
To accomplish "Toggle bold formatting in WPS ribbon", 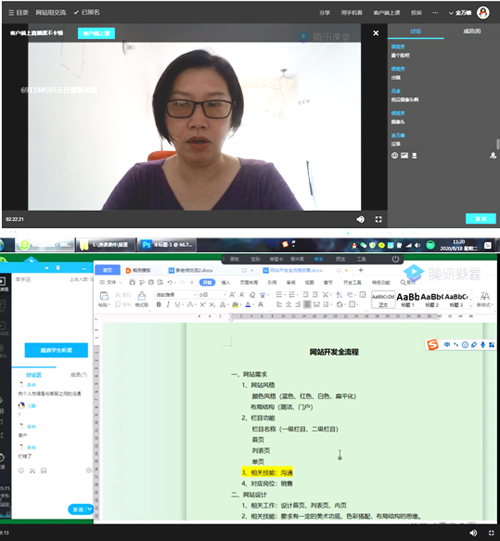I will (158, 304).
